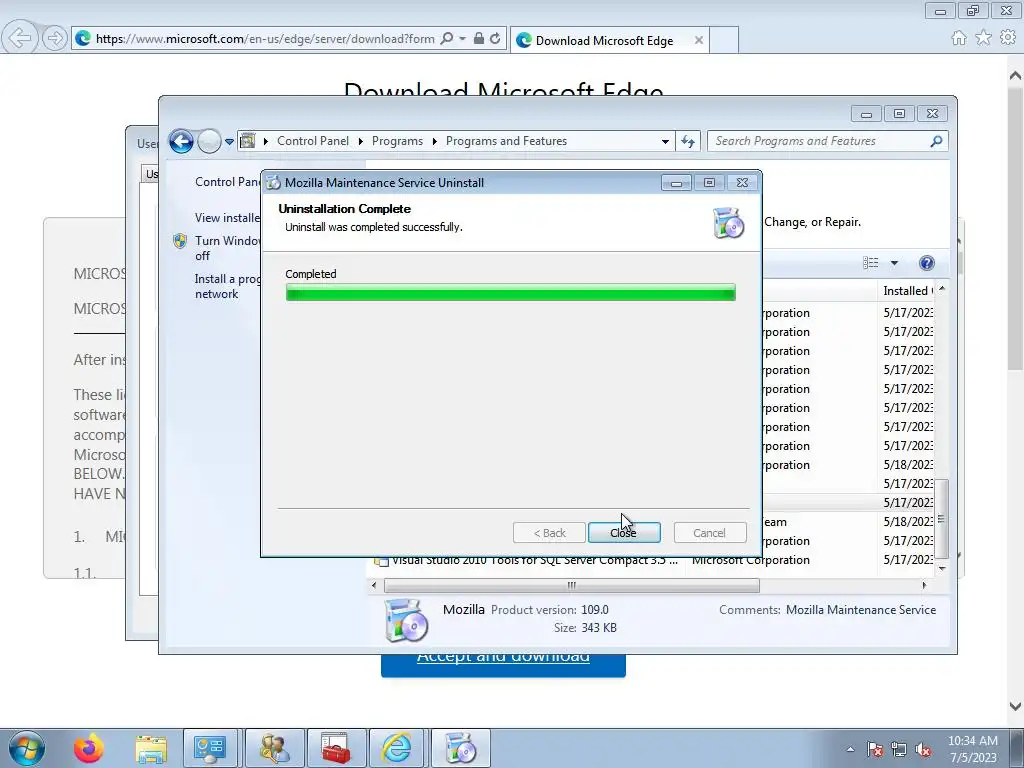Open recent pages dropdown in Control Panel
The width and height of the screenshot is (1024, 768).
(229, 141)
